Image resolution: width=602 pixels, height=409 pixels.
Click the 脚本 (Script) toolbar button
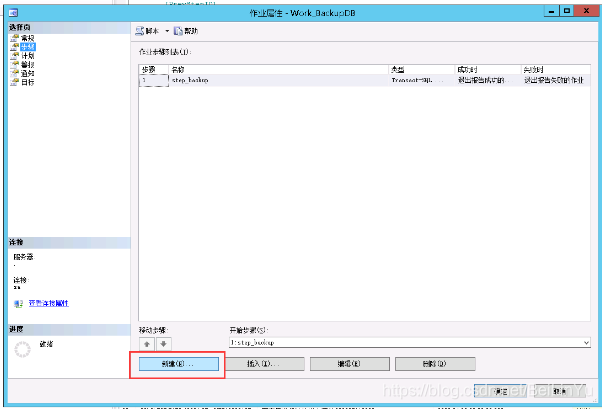tap(148, 31)
